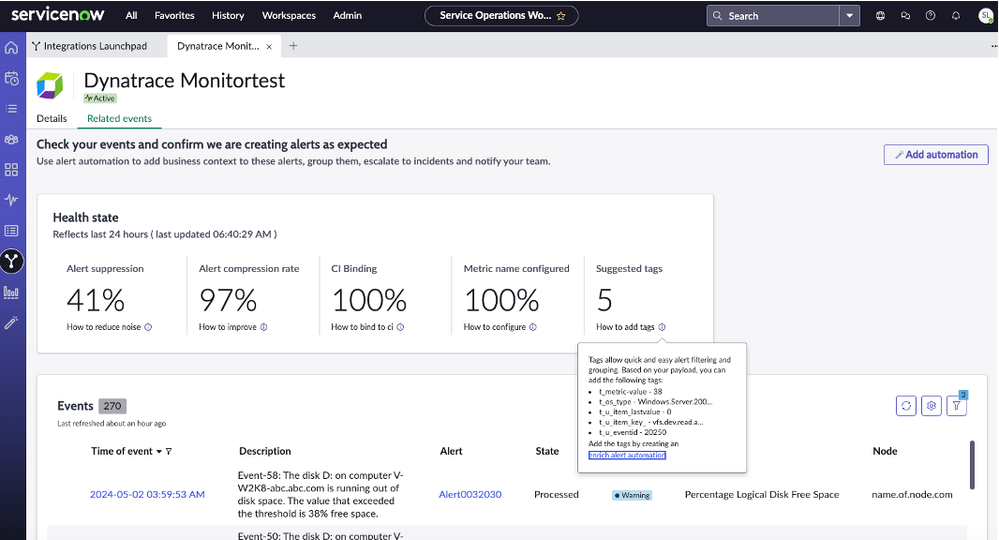Open the Home icon in left sidebar
This screenshot has width=999, height=540.
point(11,47)
